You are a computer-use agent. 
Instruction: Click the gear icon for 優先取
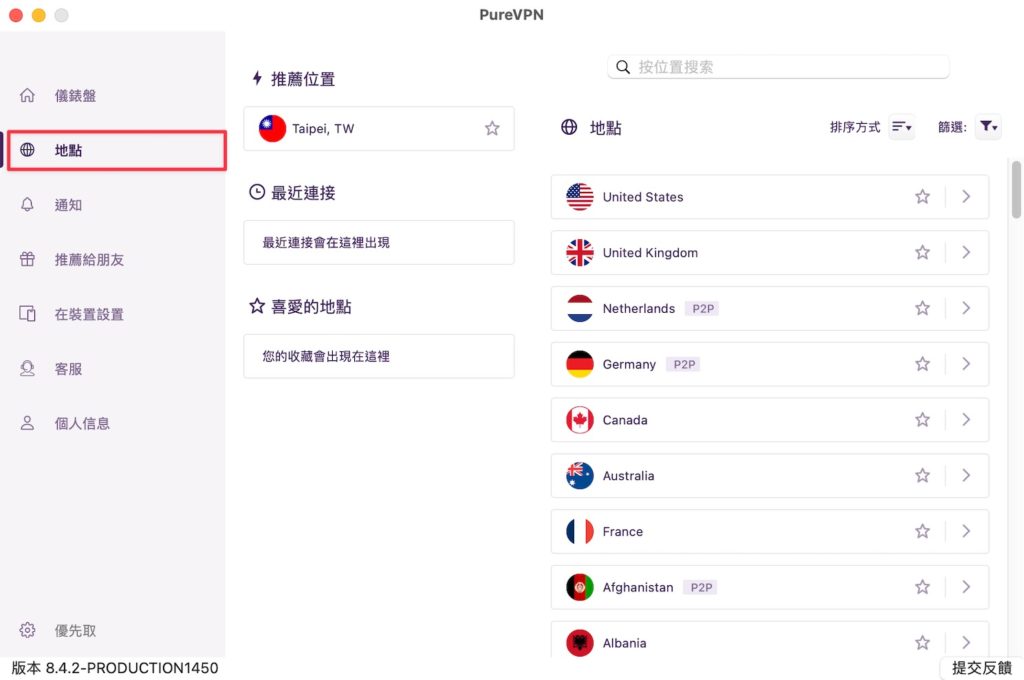[27, 630]
